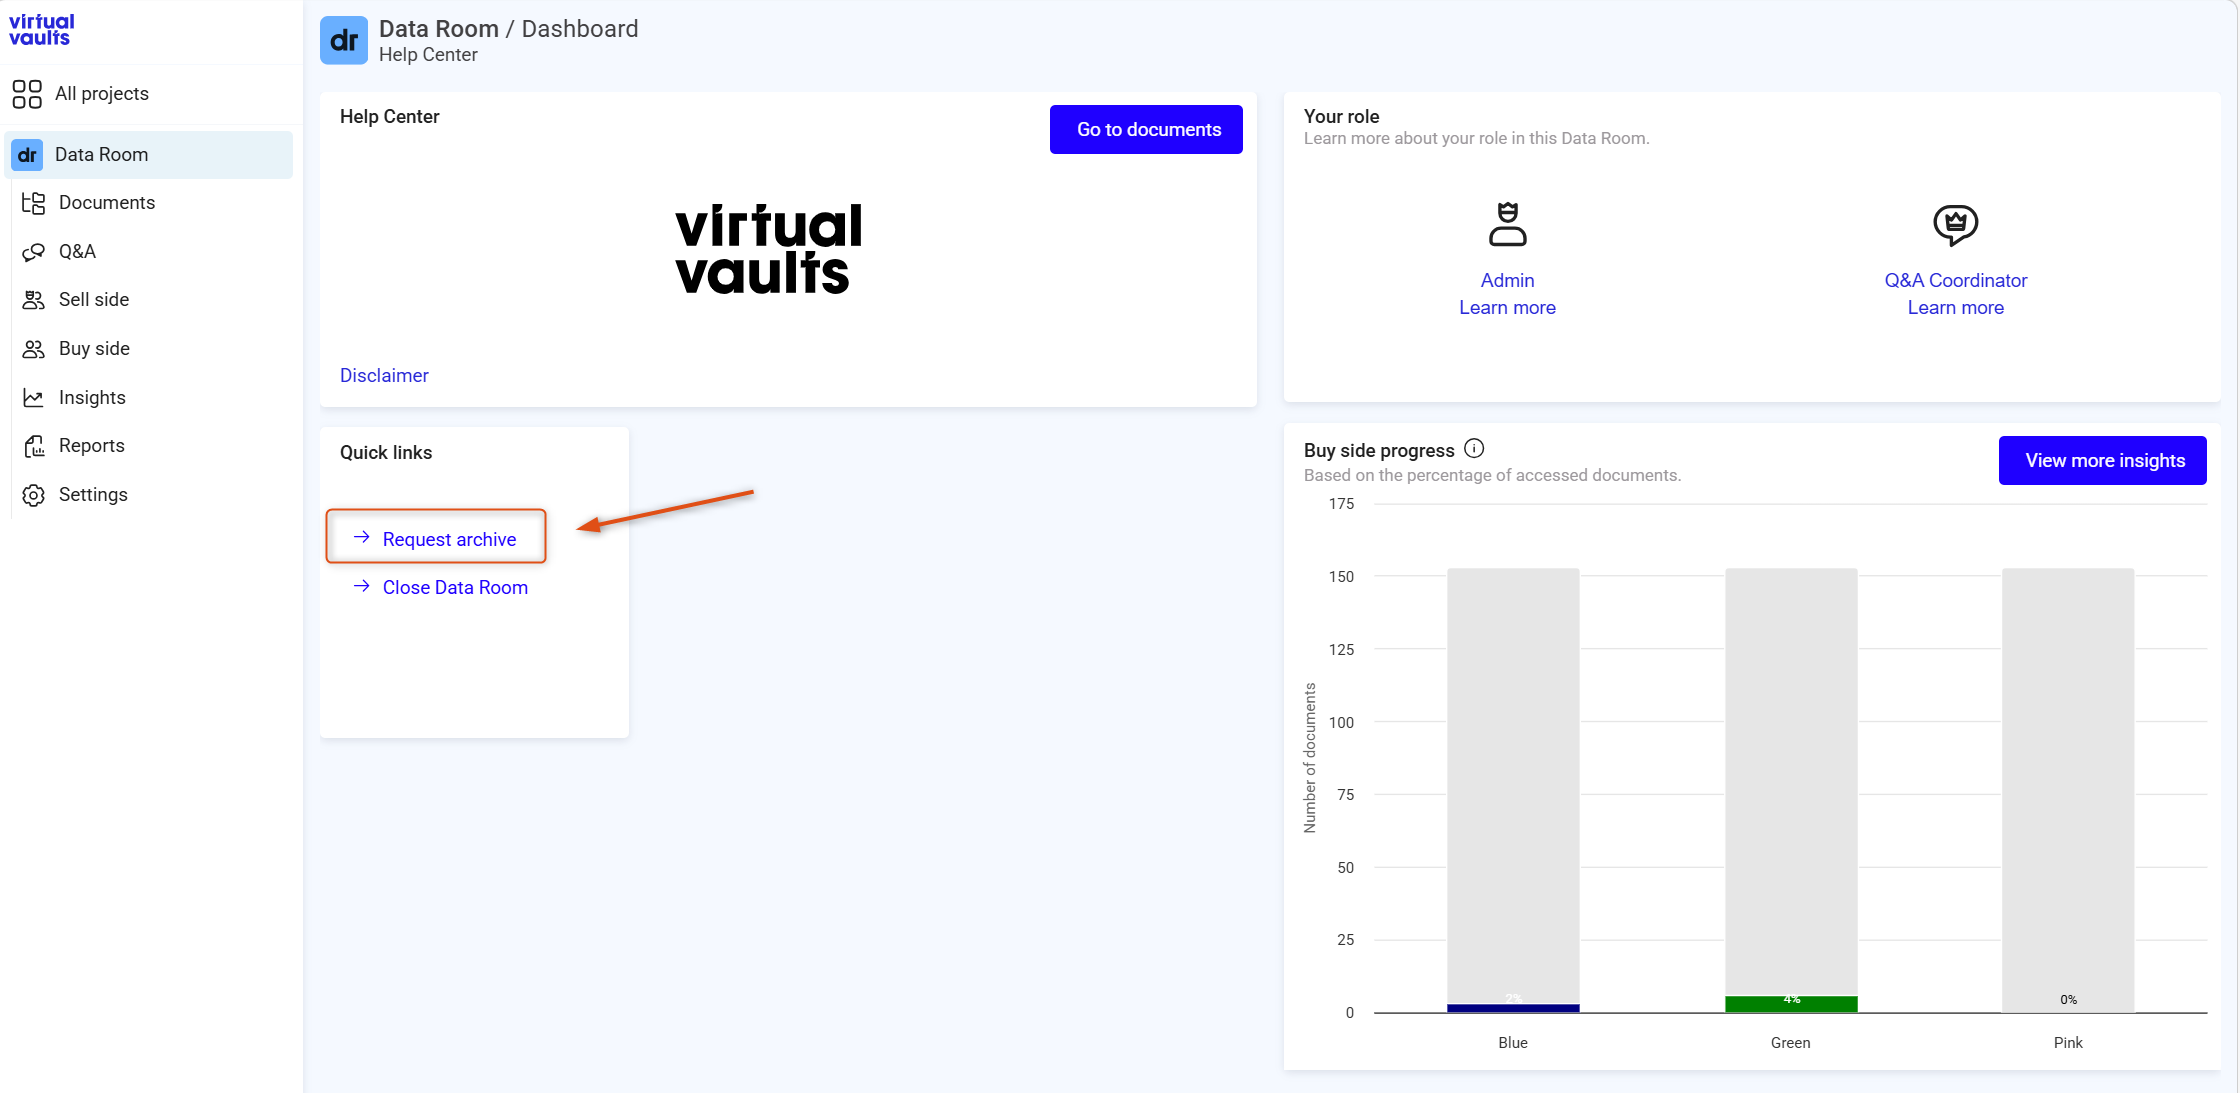Open the Disclaimer link
Screen dimensions: 2240x1093
pyautogui.click(x=384, y=376)
